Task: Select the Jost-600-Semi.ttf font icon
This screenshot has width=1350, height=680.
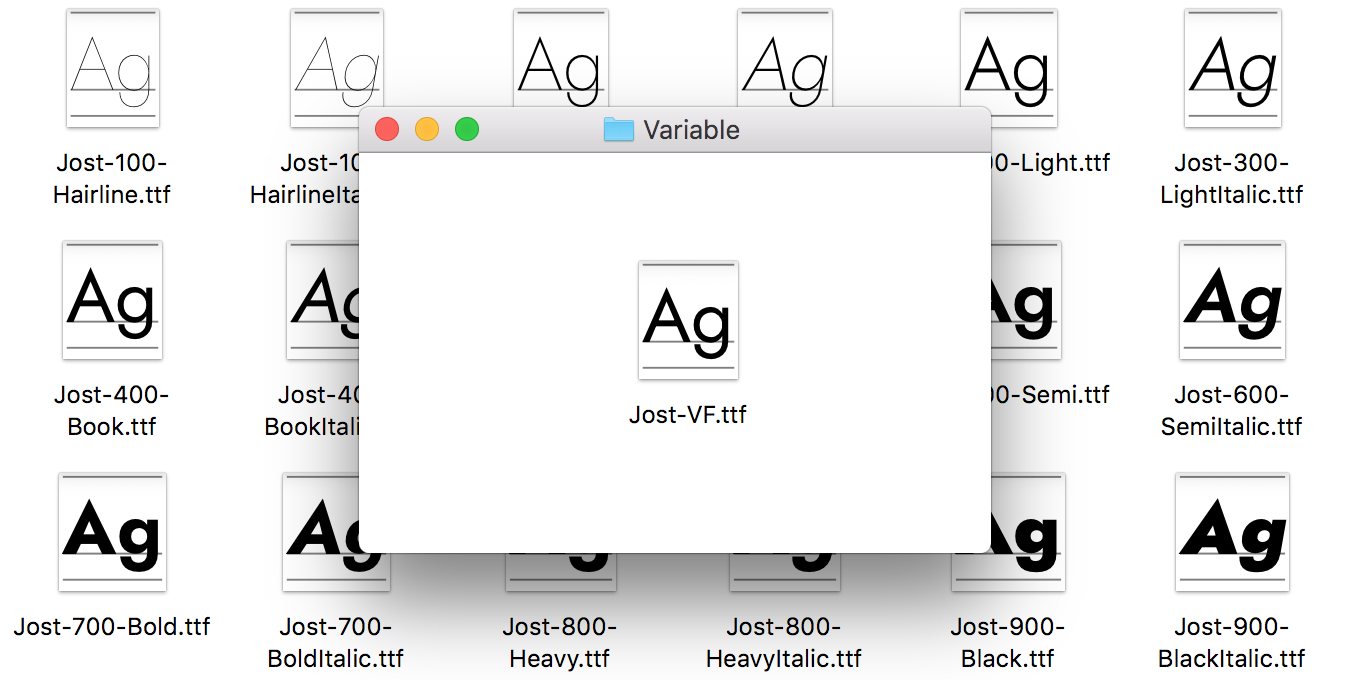Action: (x=1026, y=300)
